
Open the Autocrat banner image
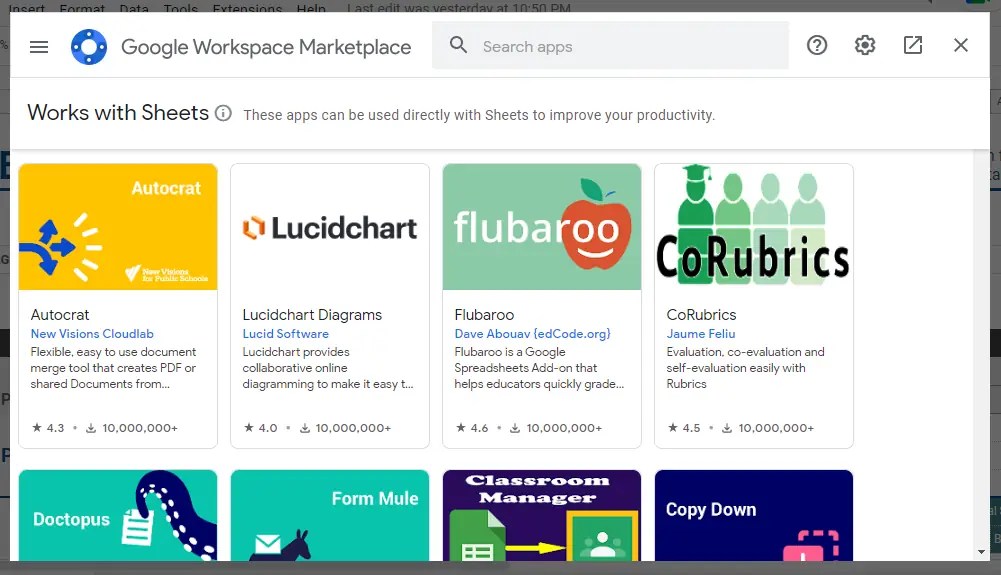(118, 227)
